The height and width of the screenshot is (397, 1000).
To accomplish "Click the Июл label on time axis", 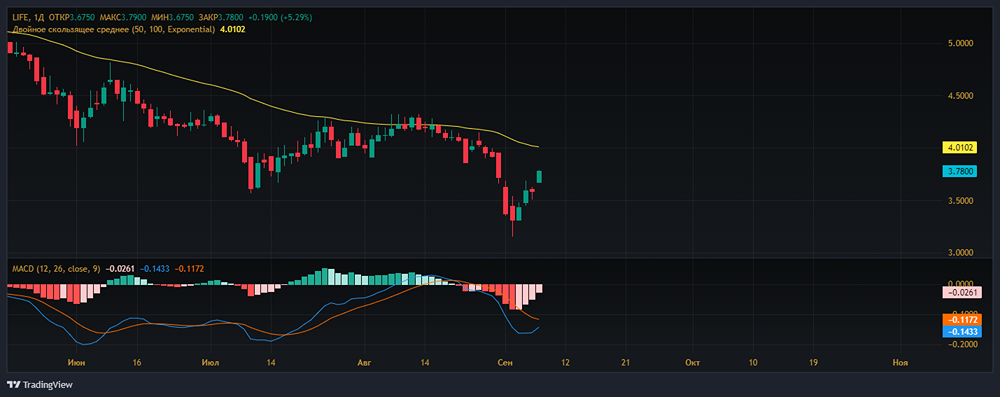I will click(x=210, y=362).
